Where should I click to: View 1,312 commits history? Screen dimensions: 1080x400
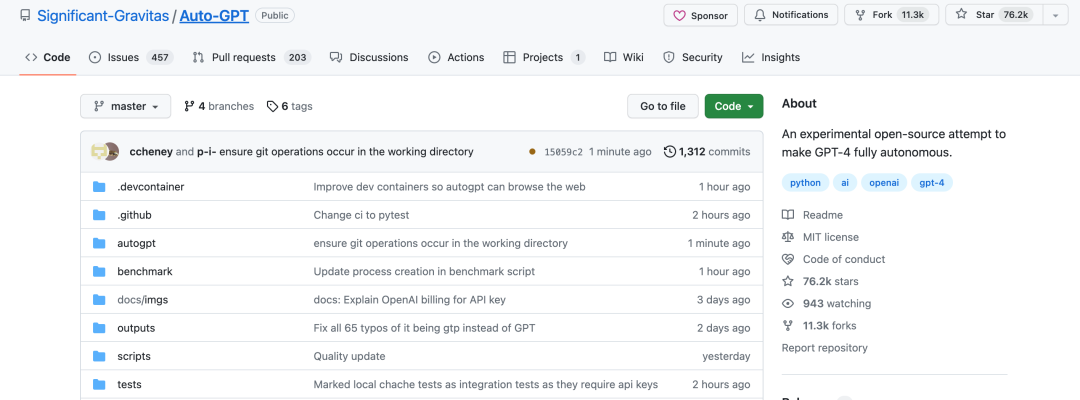click(x=707, y=151)
